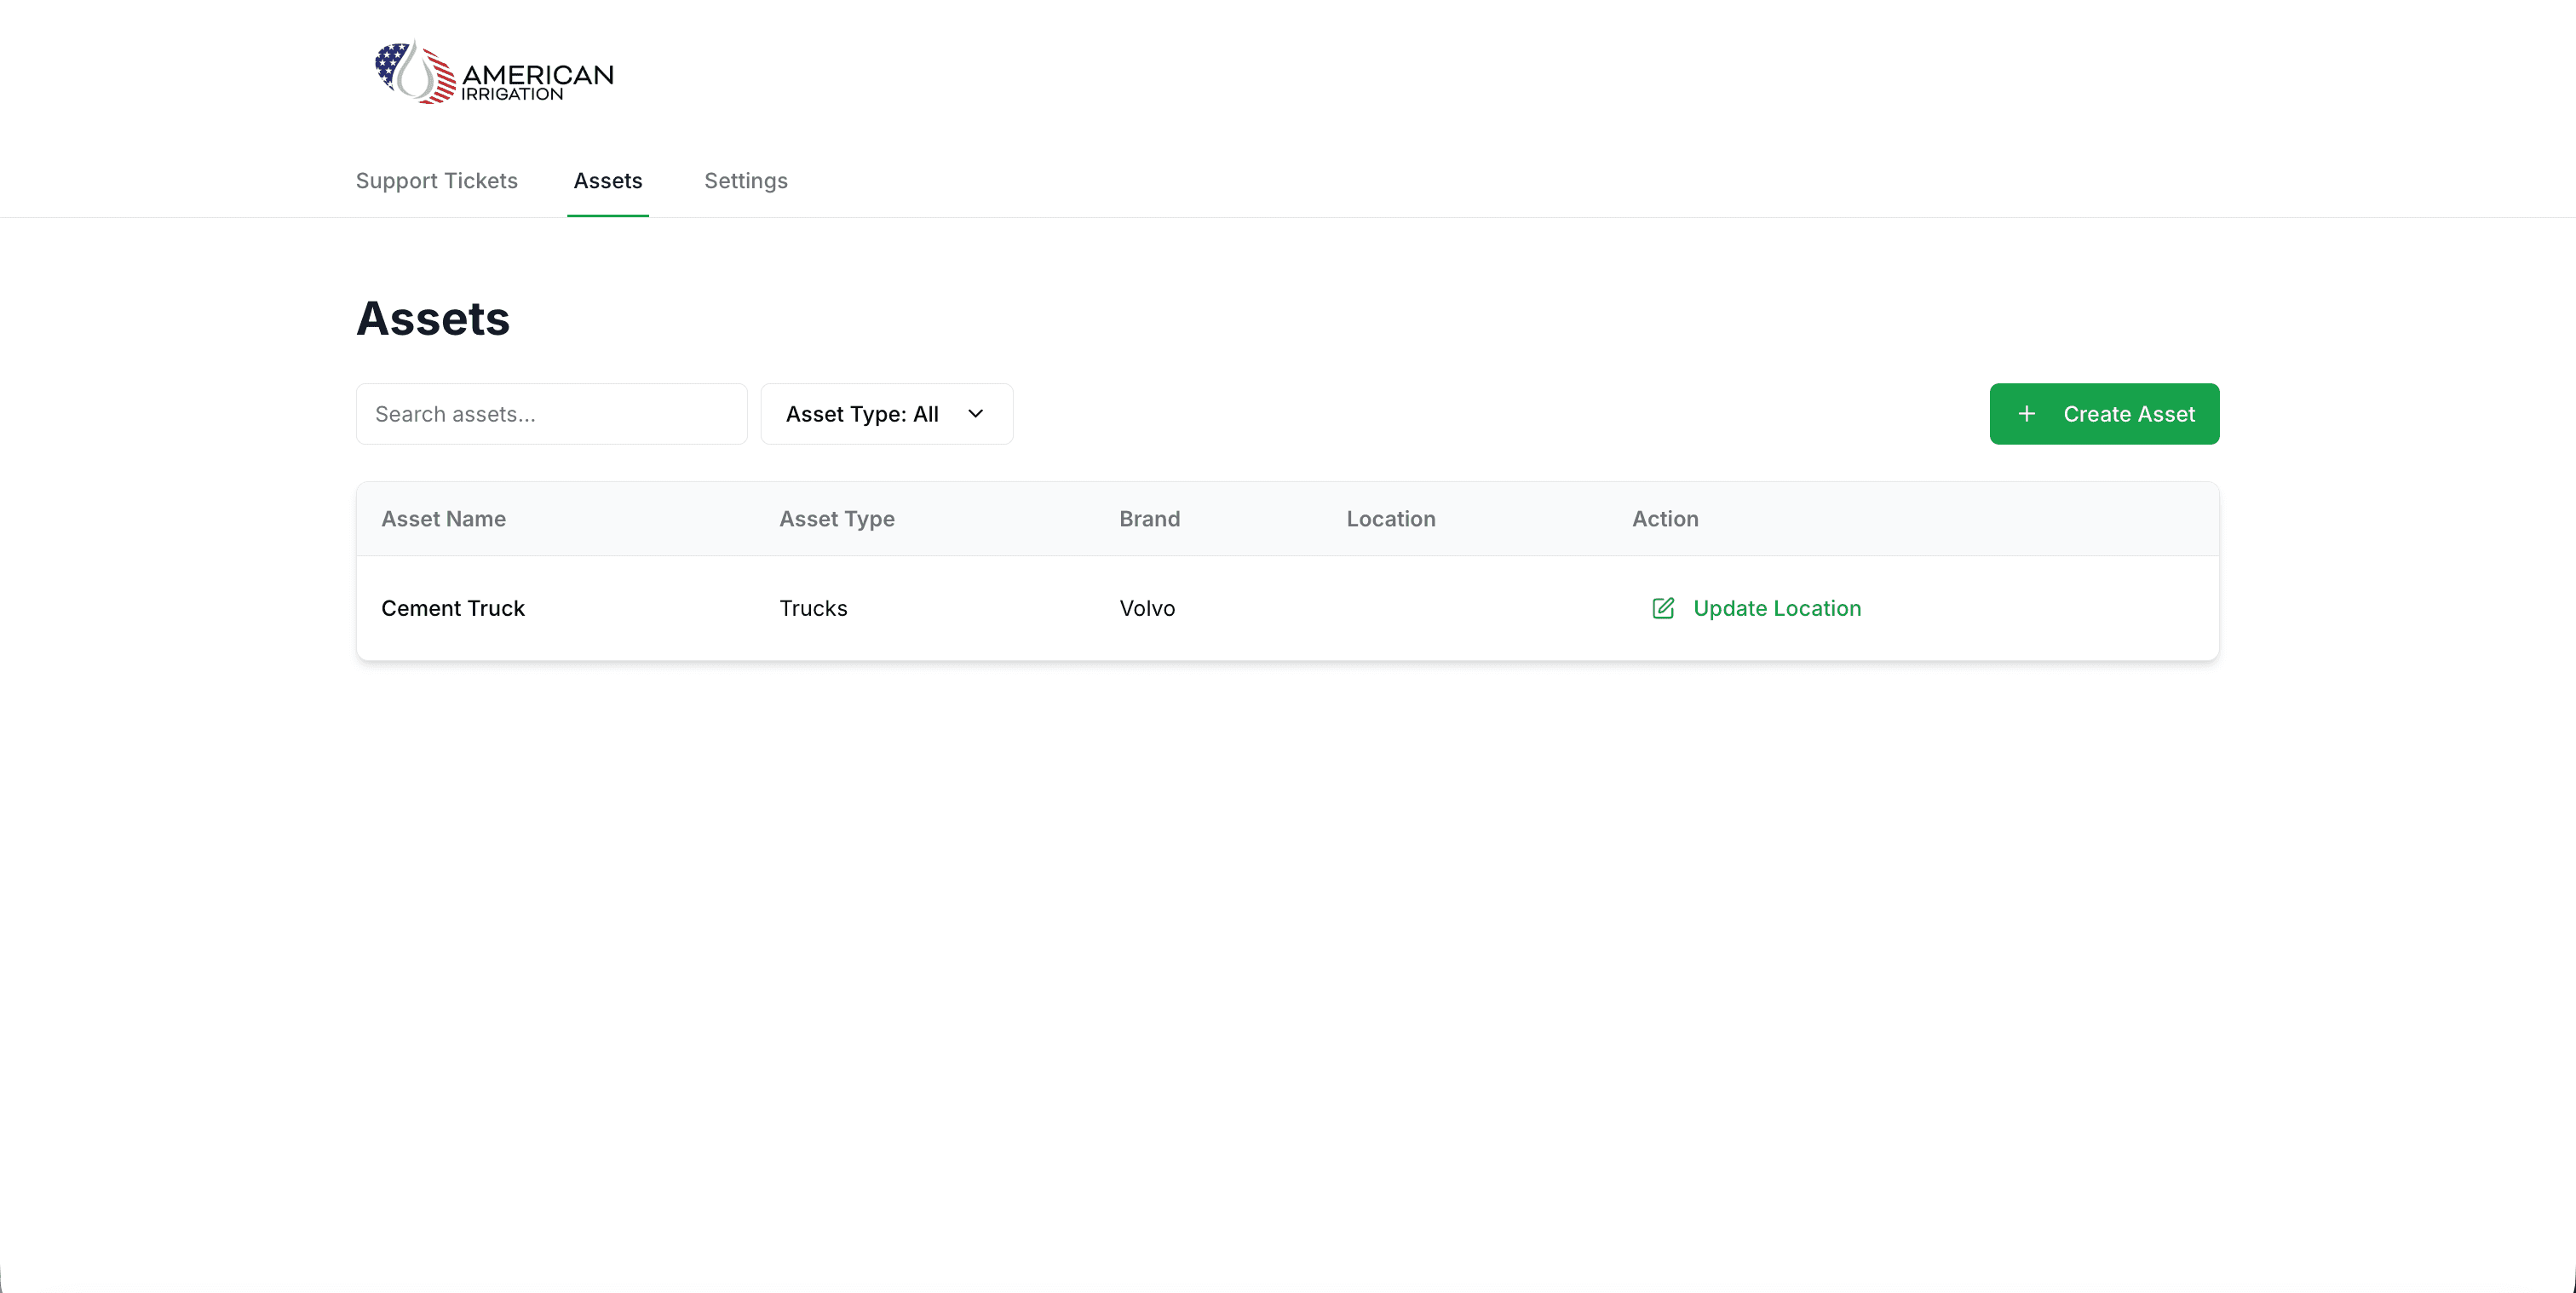Select the Cement Truck asset name
Viewport: 2576px width, 1293px height.
point(452,608)
